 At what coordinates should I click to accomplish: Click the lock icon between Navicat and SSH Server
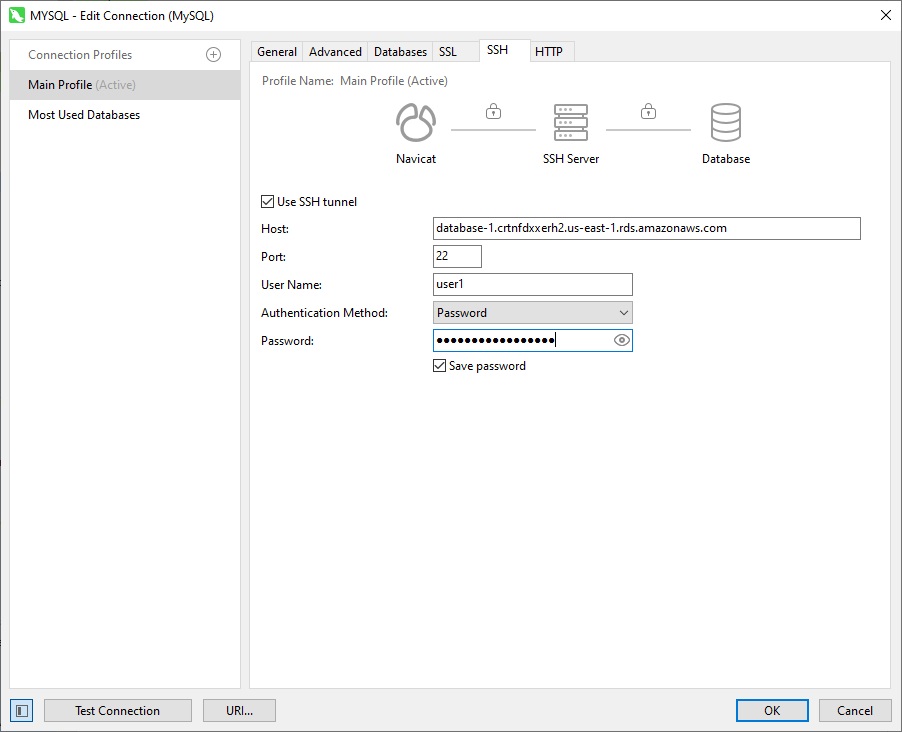(x=494, y=110)
